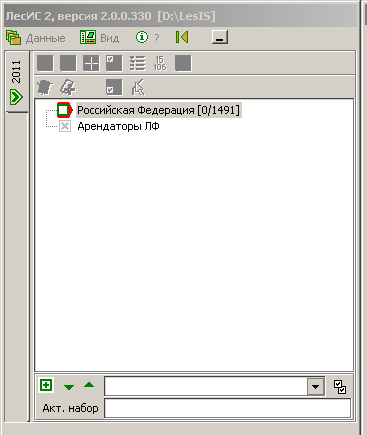Click the Акт. набор input field

pyautogui.click(x=228, y=408)
